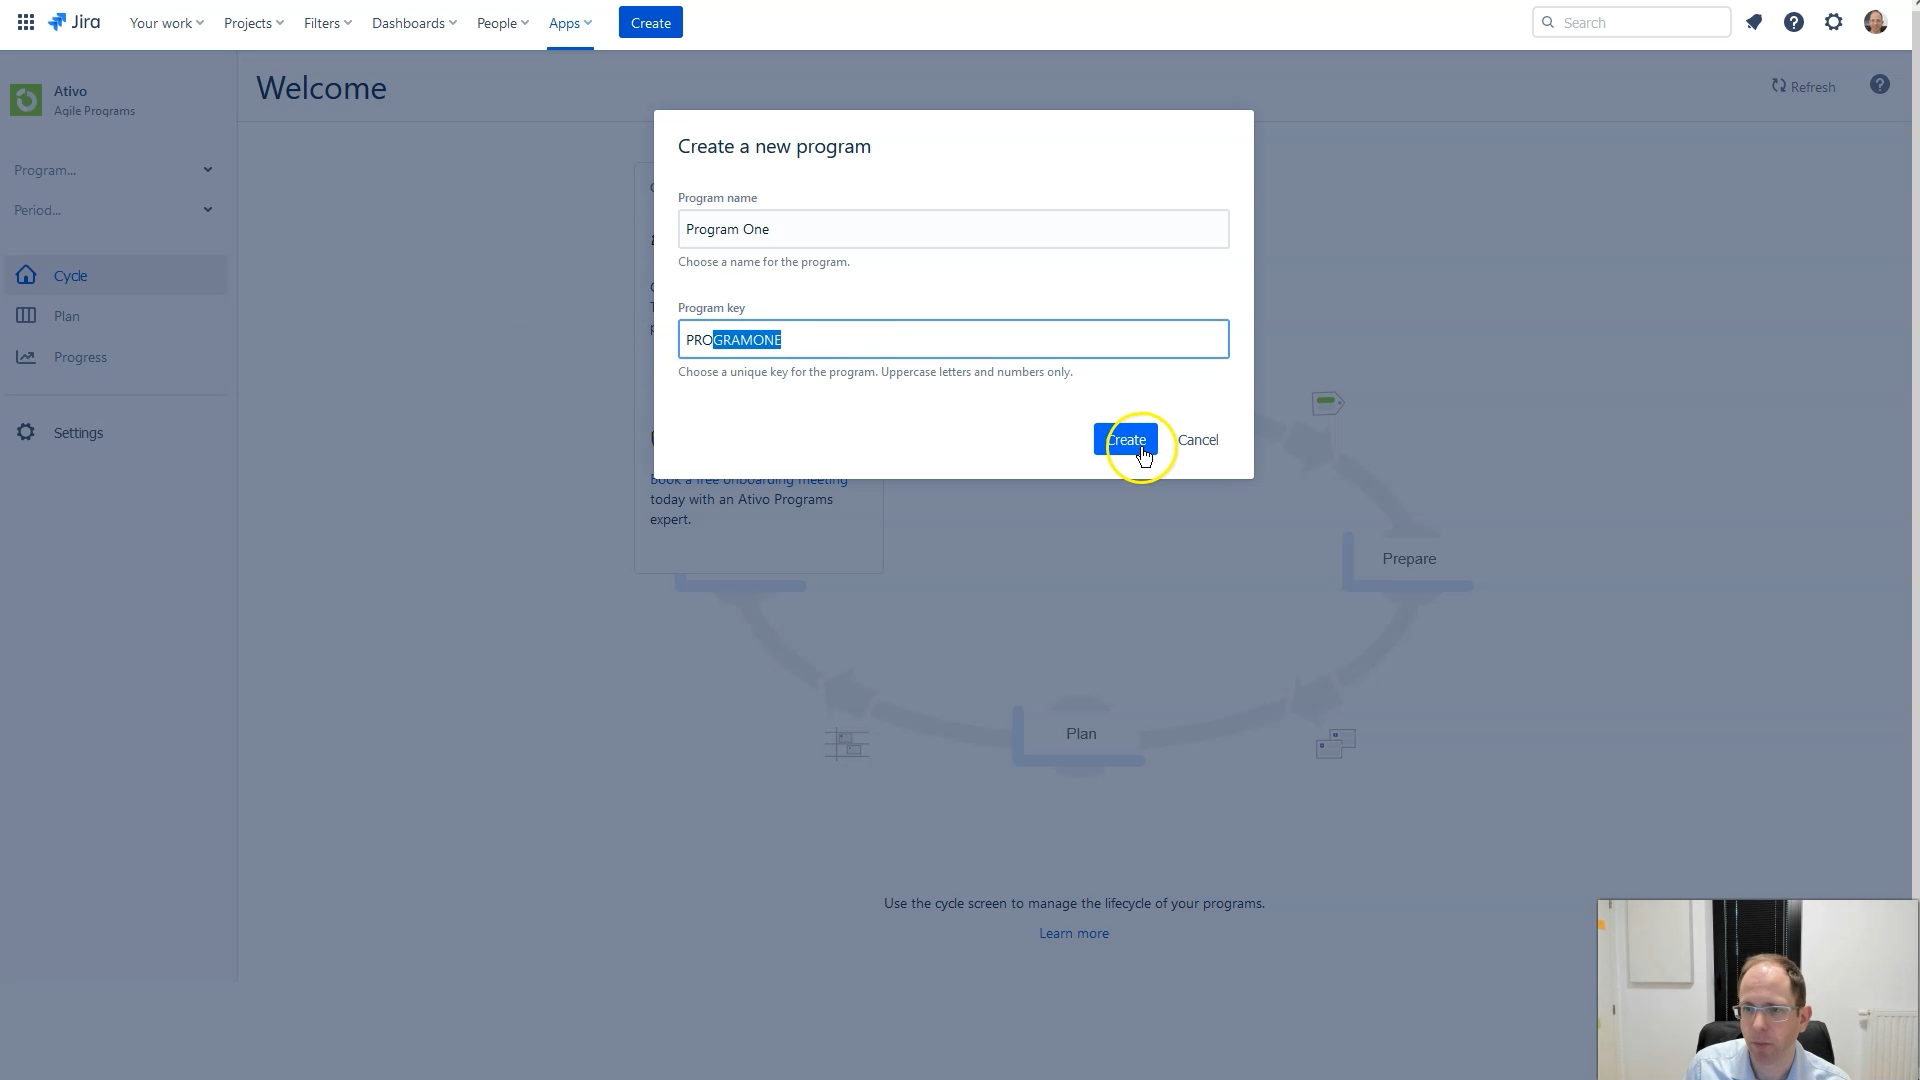This screenshot has height=1080, width=1920.
Task: Open the Learn more link
Action: point(1073,933)
